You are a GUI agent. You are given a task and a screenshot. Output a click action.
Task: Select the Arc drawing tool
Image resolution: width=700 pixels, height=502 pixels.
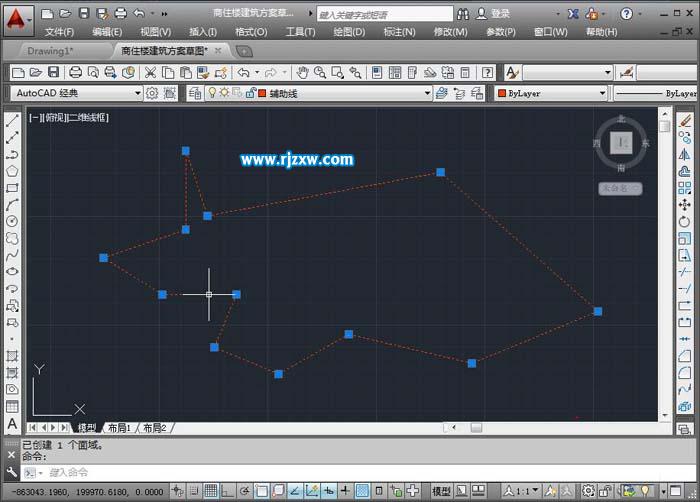click(x=12, y=205)
